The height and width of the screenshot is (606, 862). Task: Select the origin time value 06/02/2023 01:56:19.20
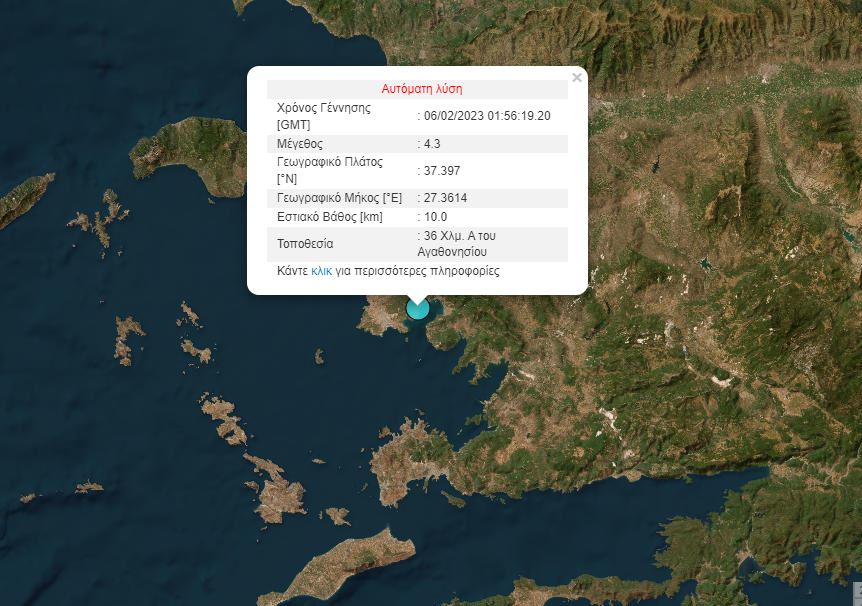coord(487,116)
